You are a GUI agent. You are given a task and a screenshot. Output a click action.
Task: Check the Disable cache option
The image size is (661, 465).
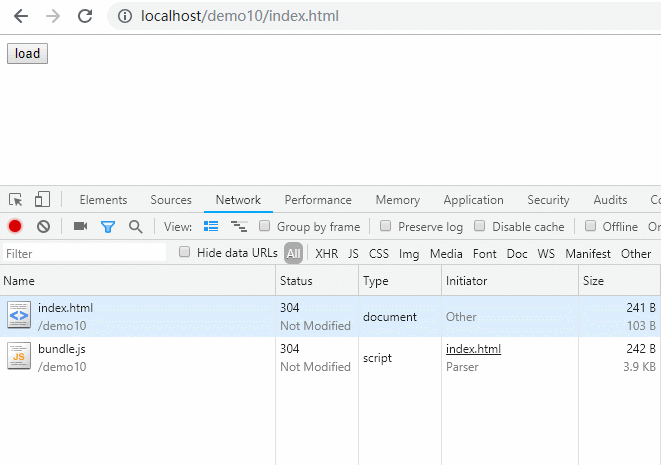pyautogui.click(x=479, y=226)
